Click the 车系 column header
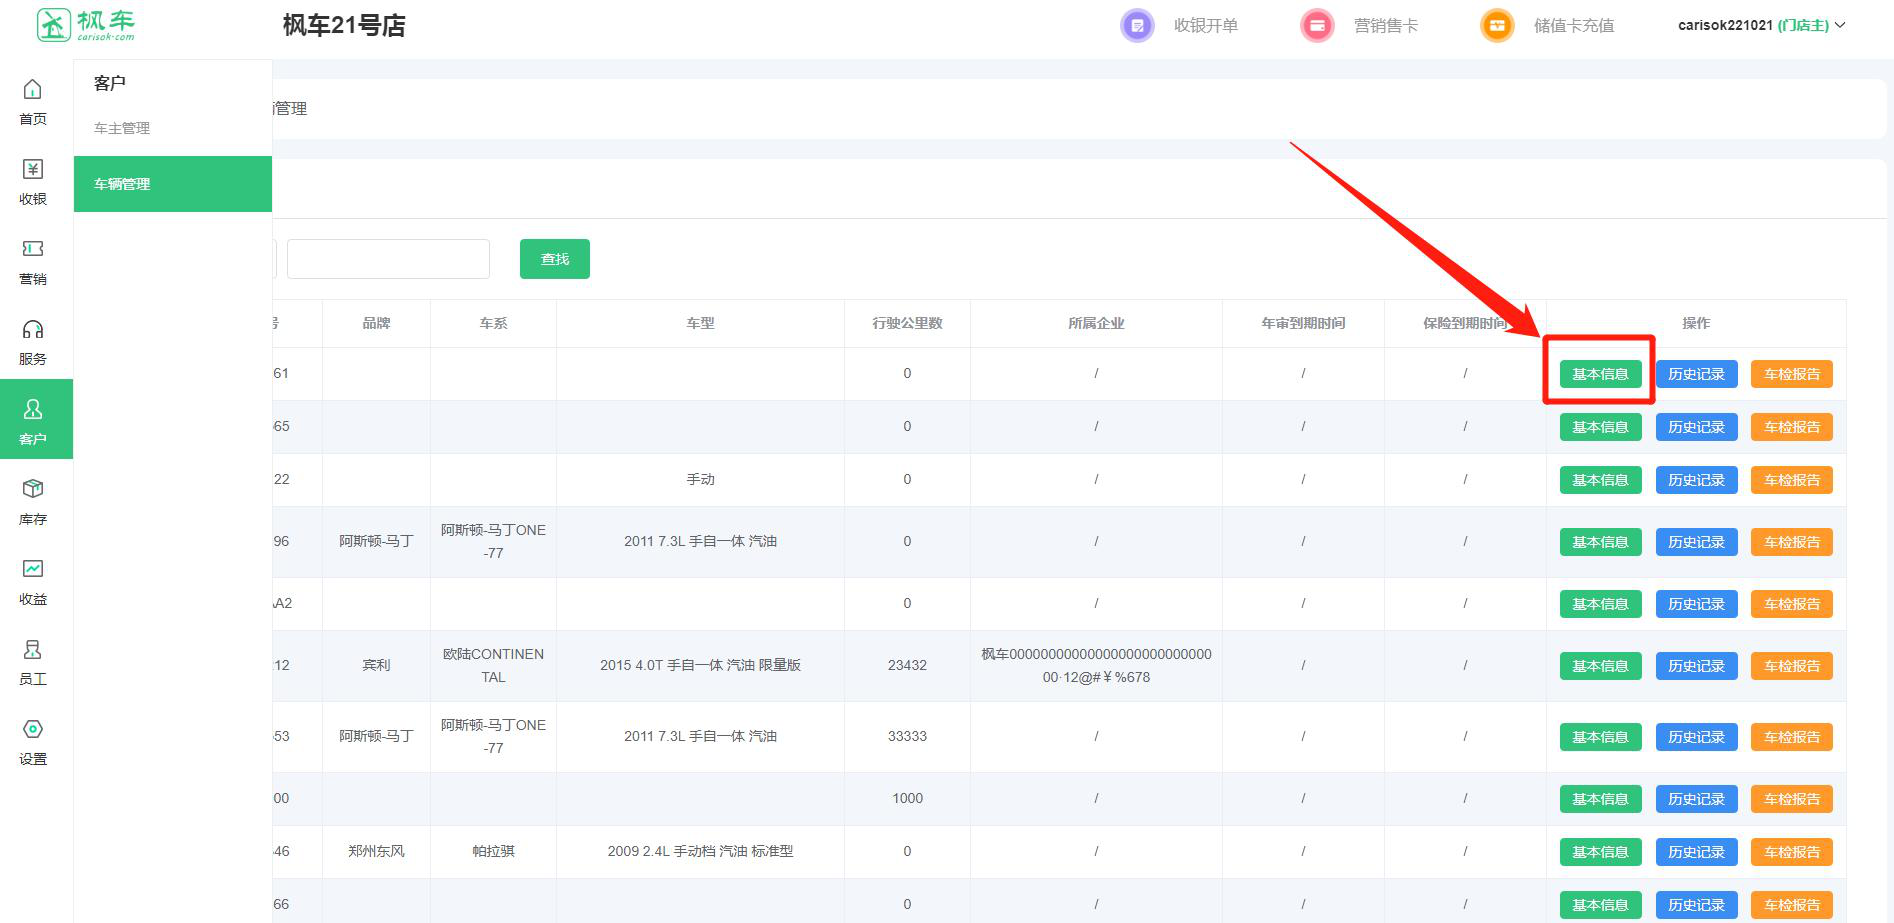Image resolution: width=1894 pixels, height=923 pixels. tap(493, 323)
